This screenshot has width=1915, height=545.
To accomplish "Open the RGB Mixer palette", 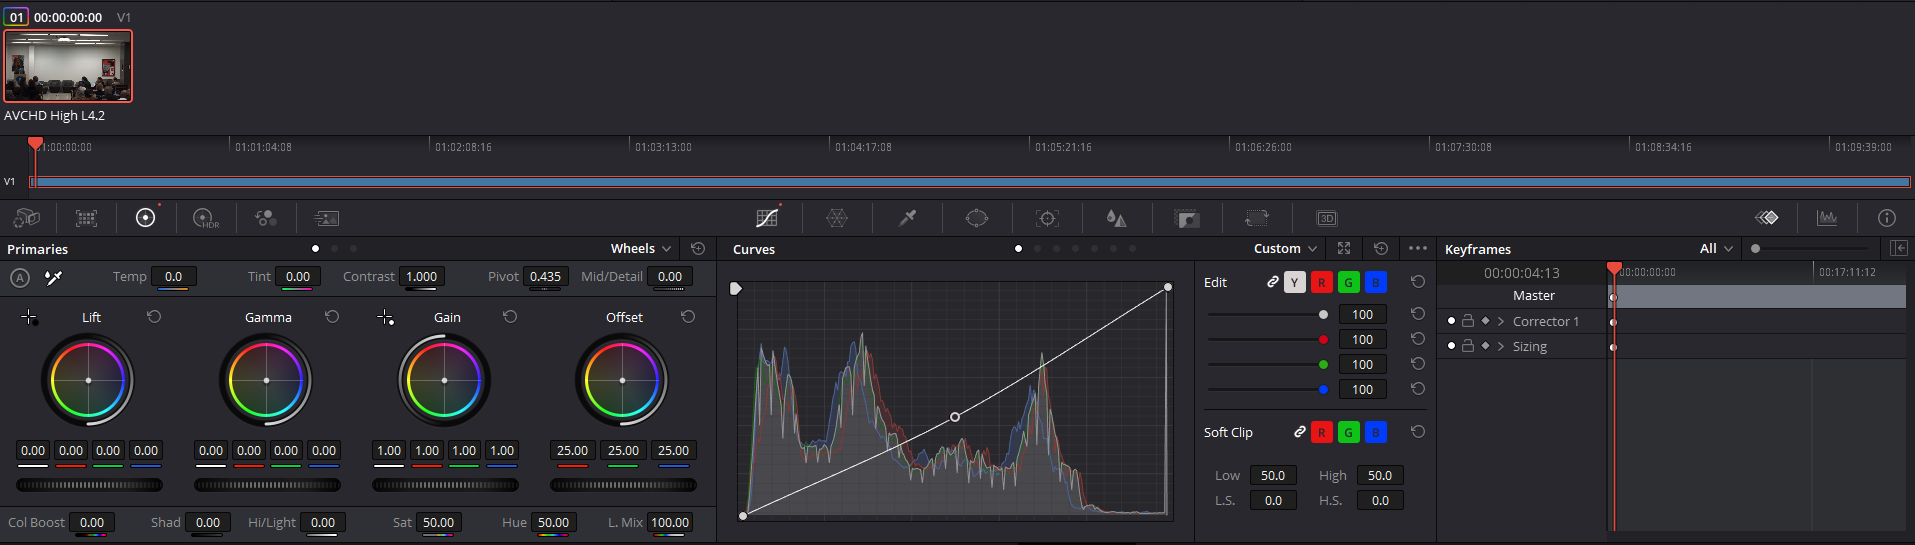I will pos(265,218).
